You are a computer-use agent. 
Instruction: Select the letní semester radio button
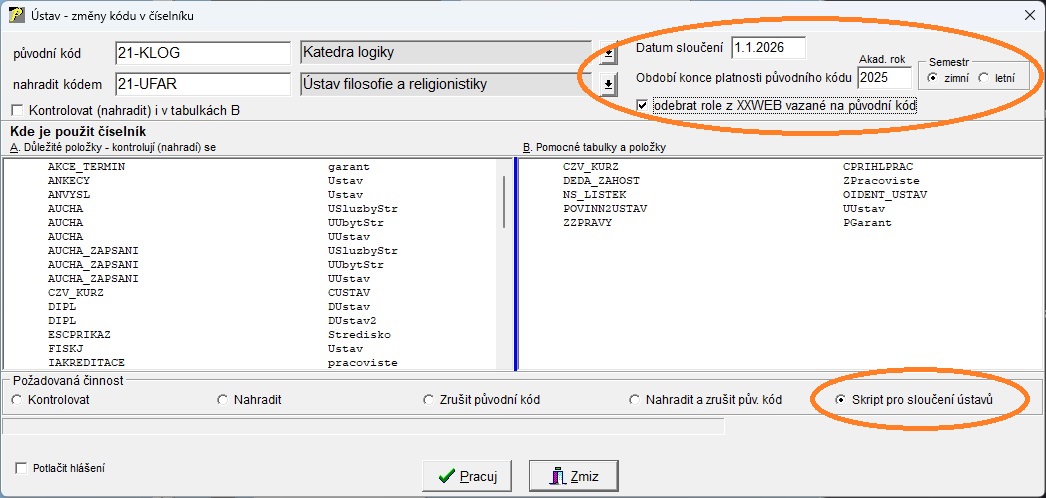[x=983, y=77]
